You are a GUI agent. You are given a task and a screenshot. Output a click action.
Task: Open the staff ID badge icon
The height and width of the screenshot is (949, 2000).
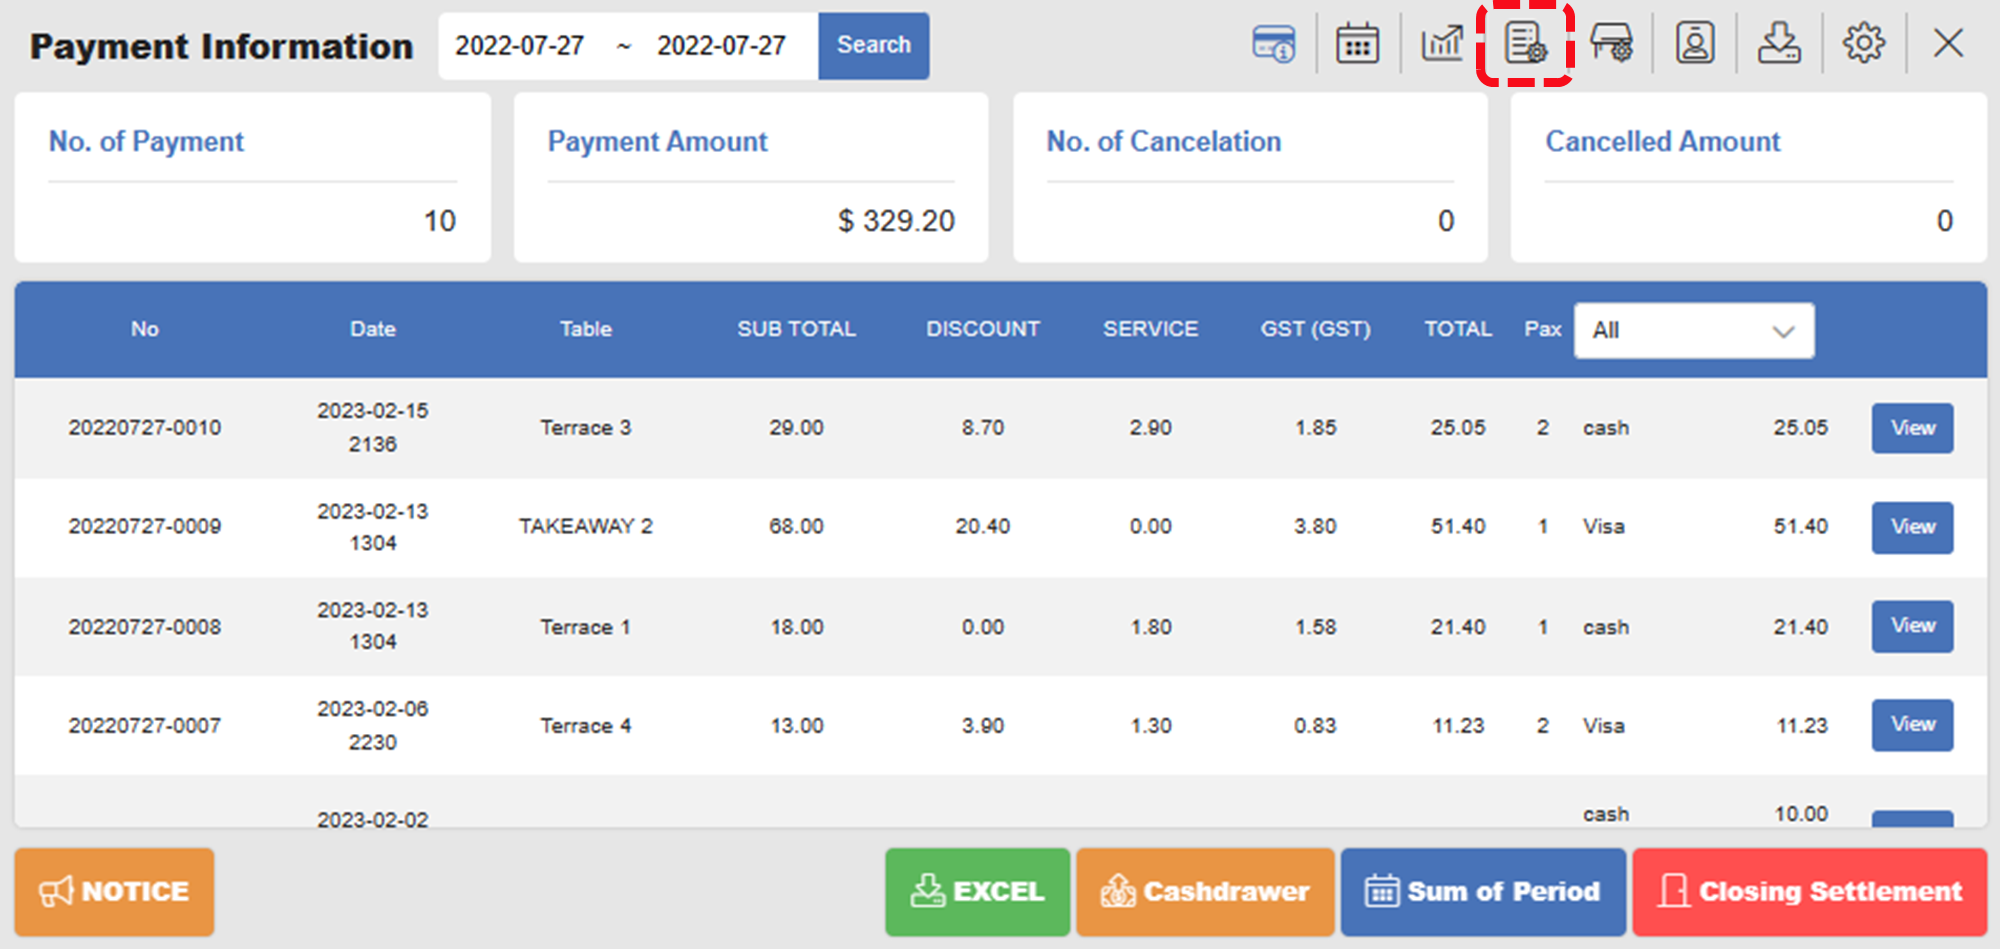pos(1695,44)
